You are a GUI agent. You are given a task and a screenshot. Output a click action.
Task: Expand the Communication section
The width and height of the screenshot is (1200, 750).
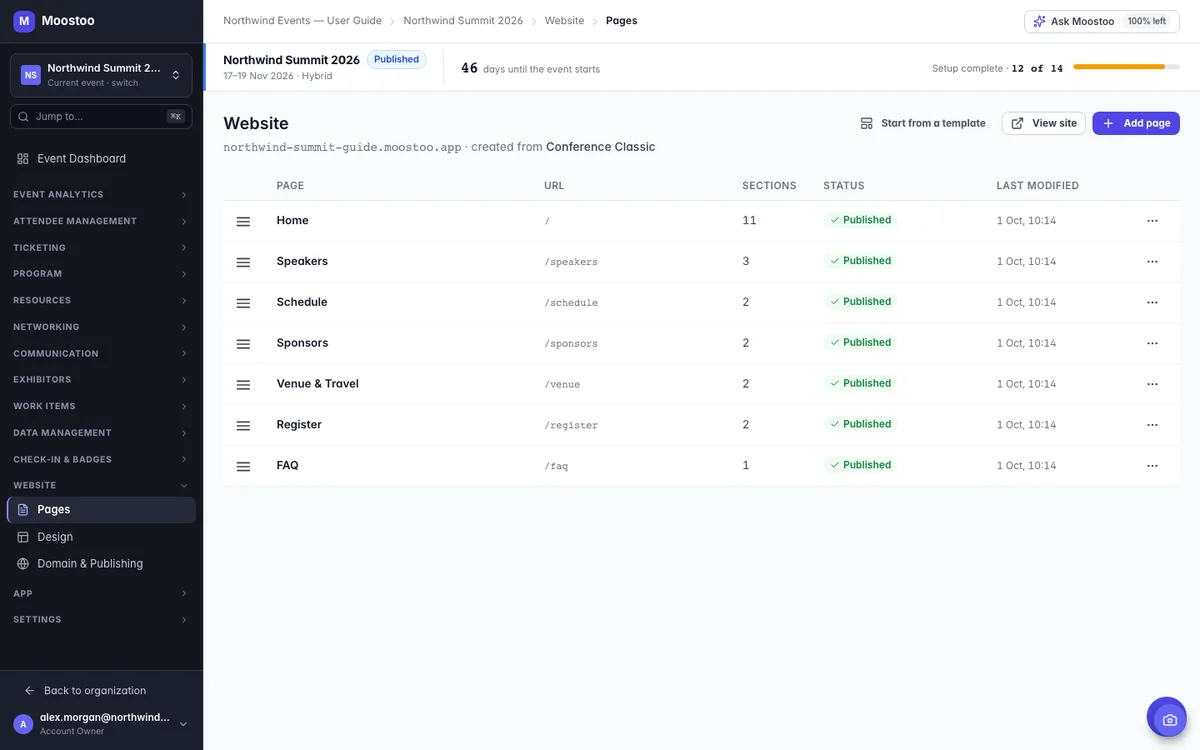point(101,354)
